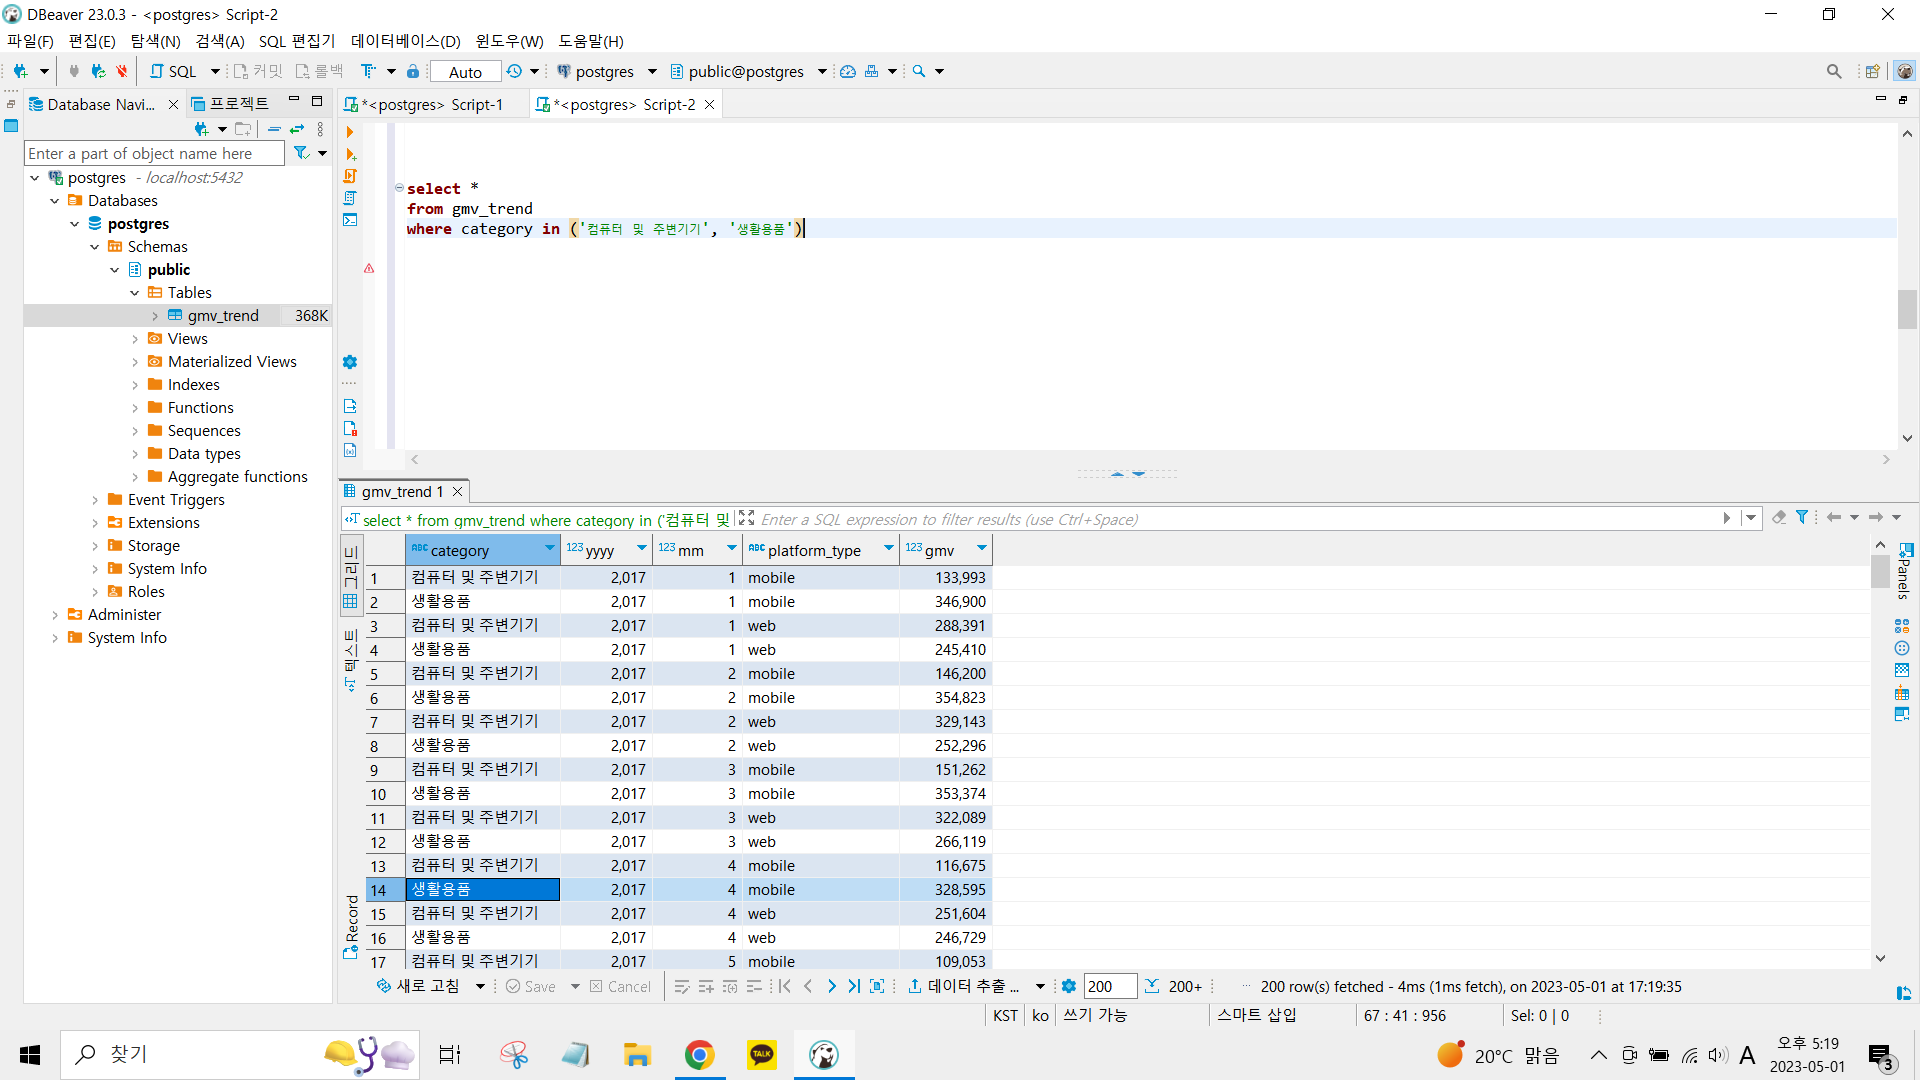This screenshot has height=1080, width=1920.
Task: Toggle Auto commit mode button
Action: 465,71
